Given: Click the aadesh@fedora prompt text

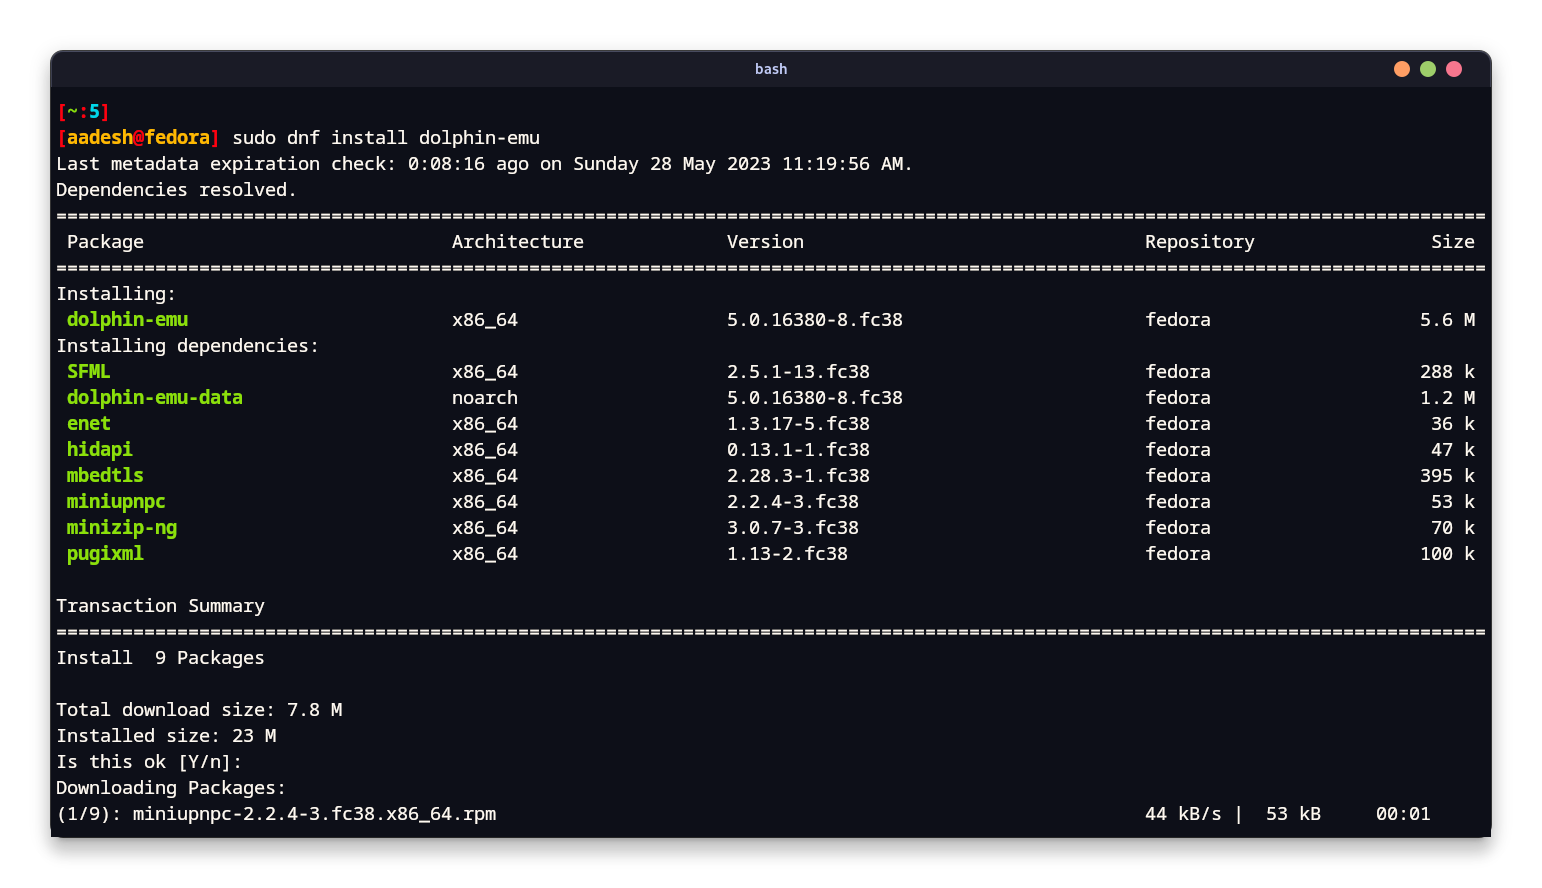Looking at the screenshot, I should pos(138,137).
